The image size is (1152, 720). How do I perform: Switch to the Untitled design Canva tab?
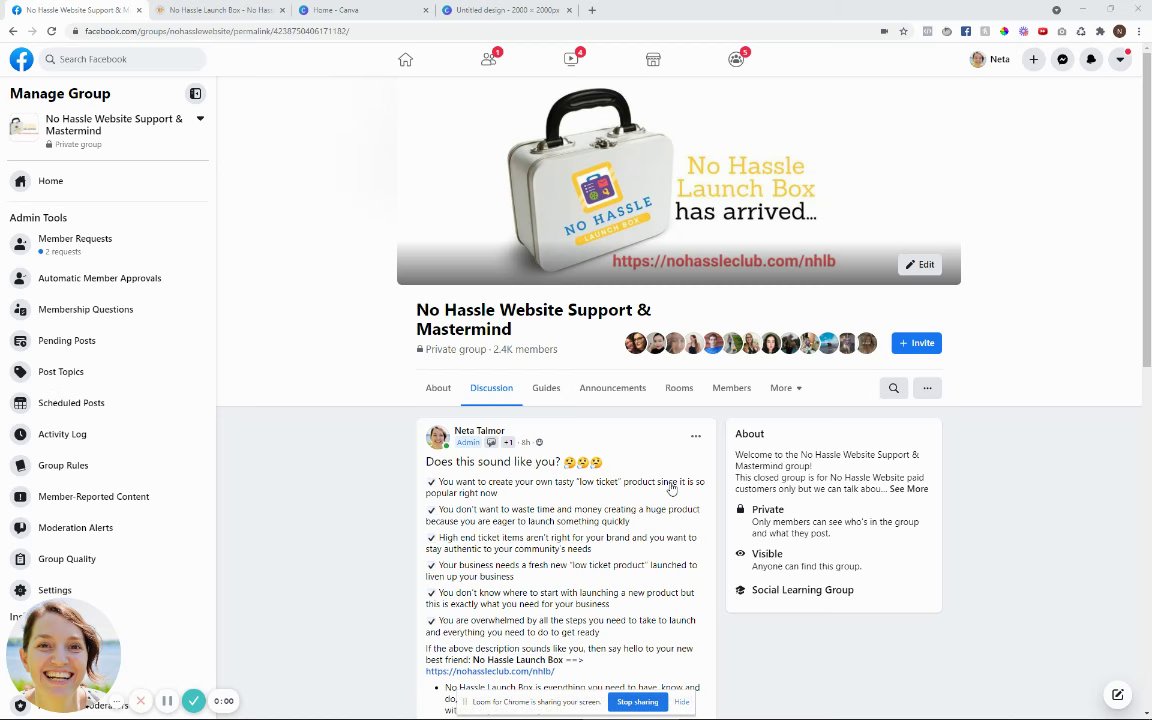tap(507, 10)
